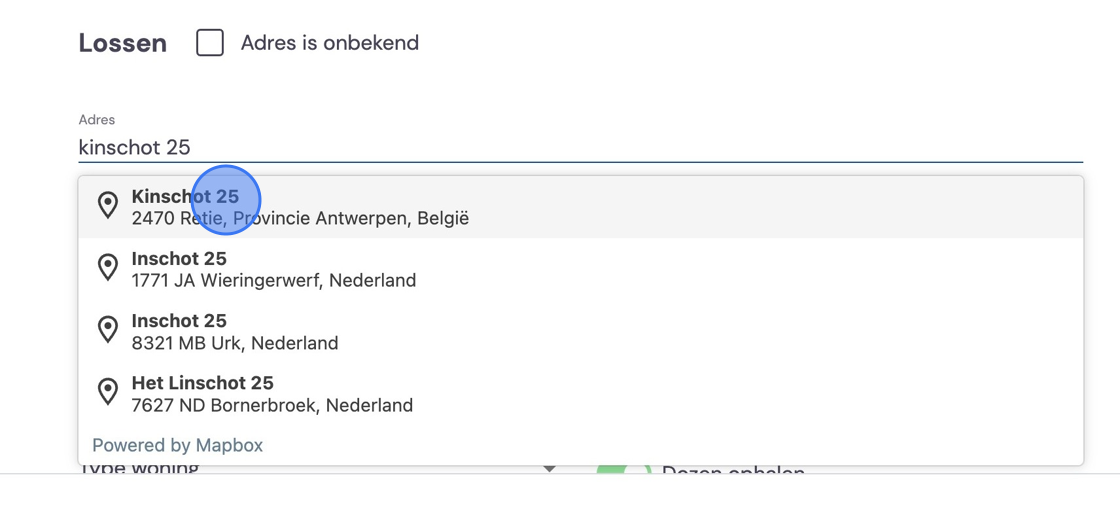The image size is (1120, 513).
Task: Tick the 'Adres is onbekend' checkbox
Action: [210, 43]
